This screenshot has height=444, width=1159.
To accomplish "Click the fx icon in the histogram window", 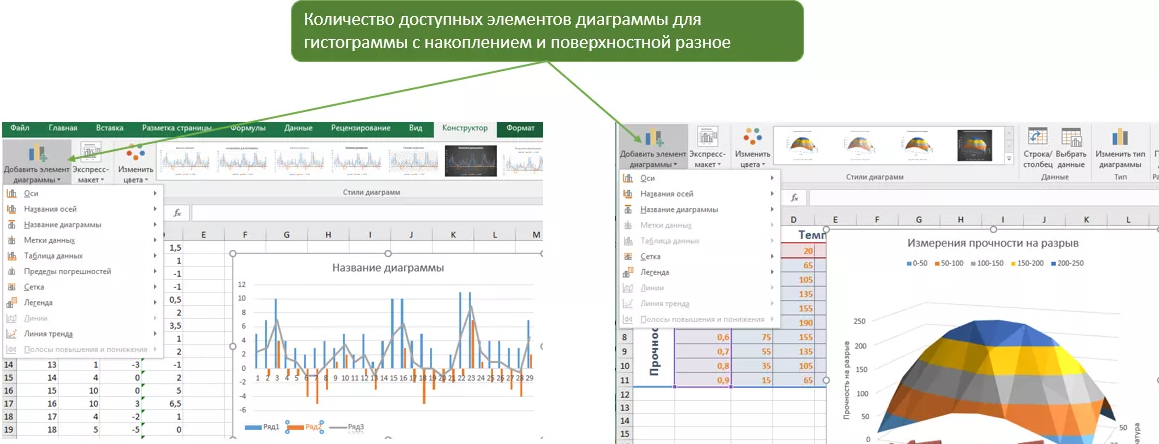I will (x=177, y=213).
